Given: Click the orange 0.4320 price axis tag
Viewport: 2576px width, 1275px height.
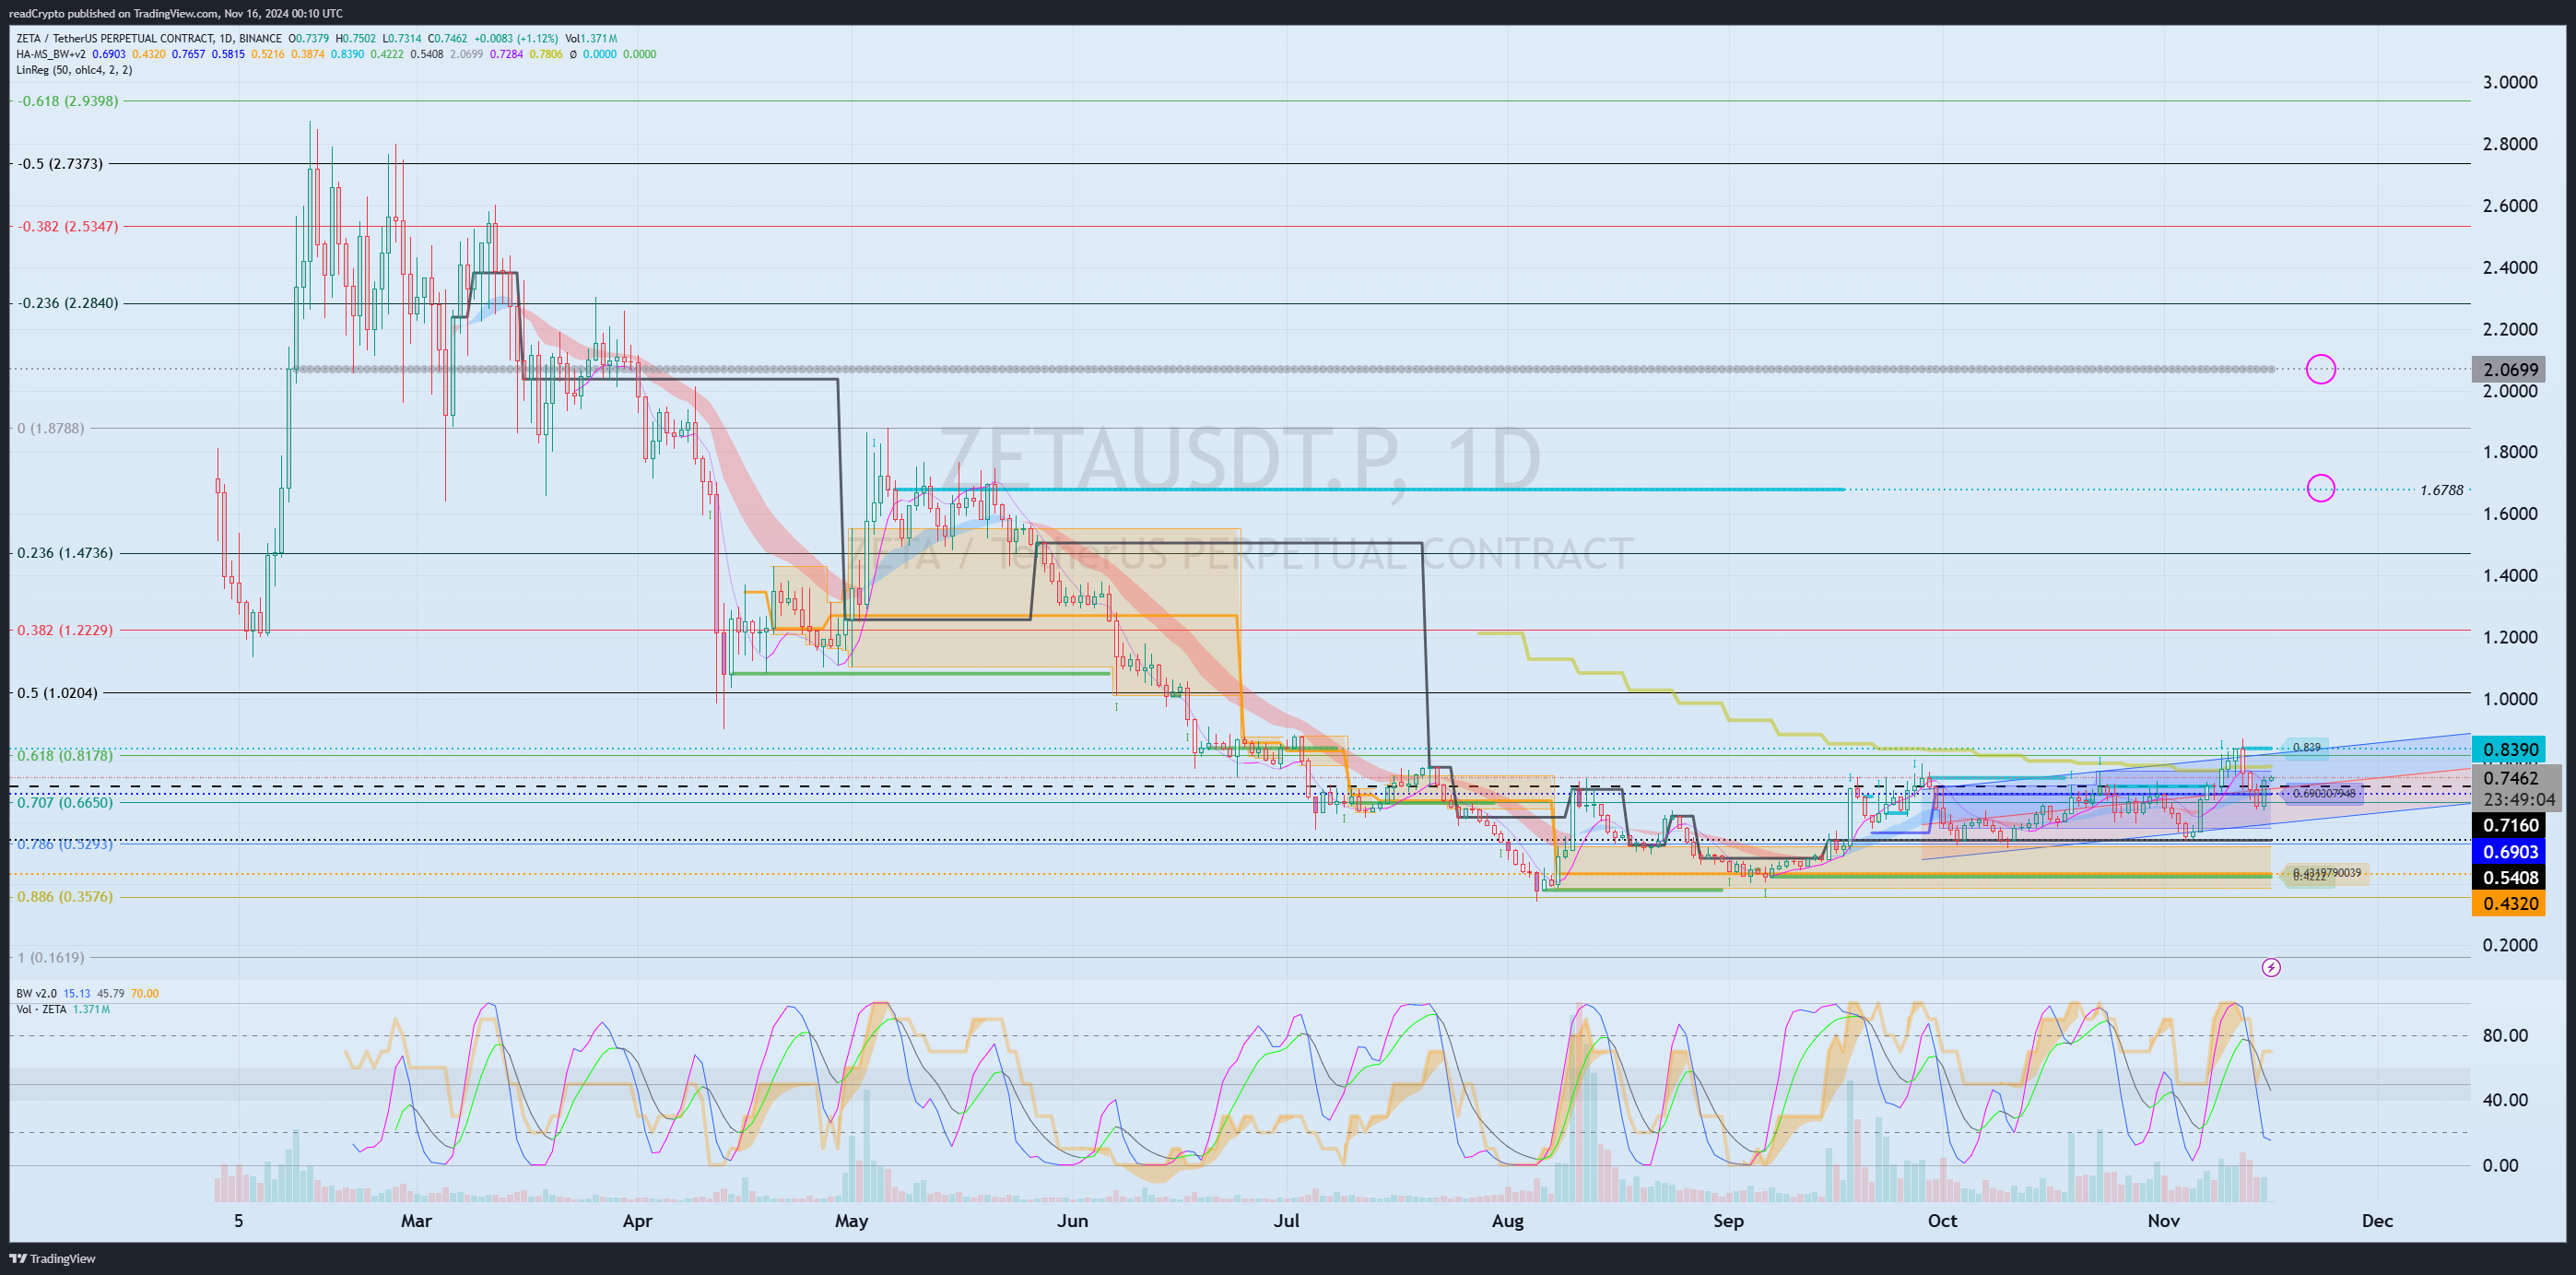Looking at the screenshot, I should 2509,904.
